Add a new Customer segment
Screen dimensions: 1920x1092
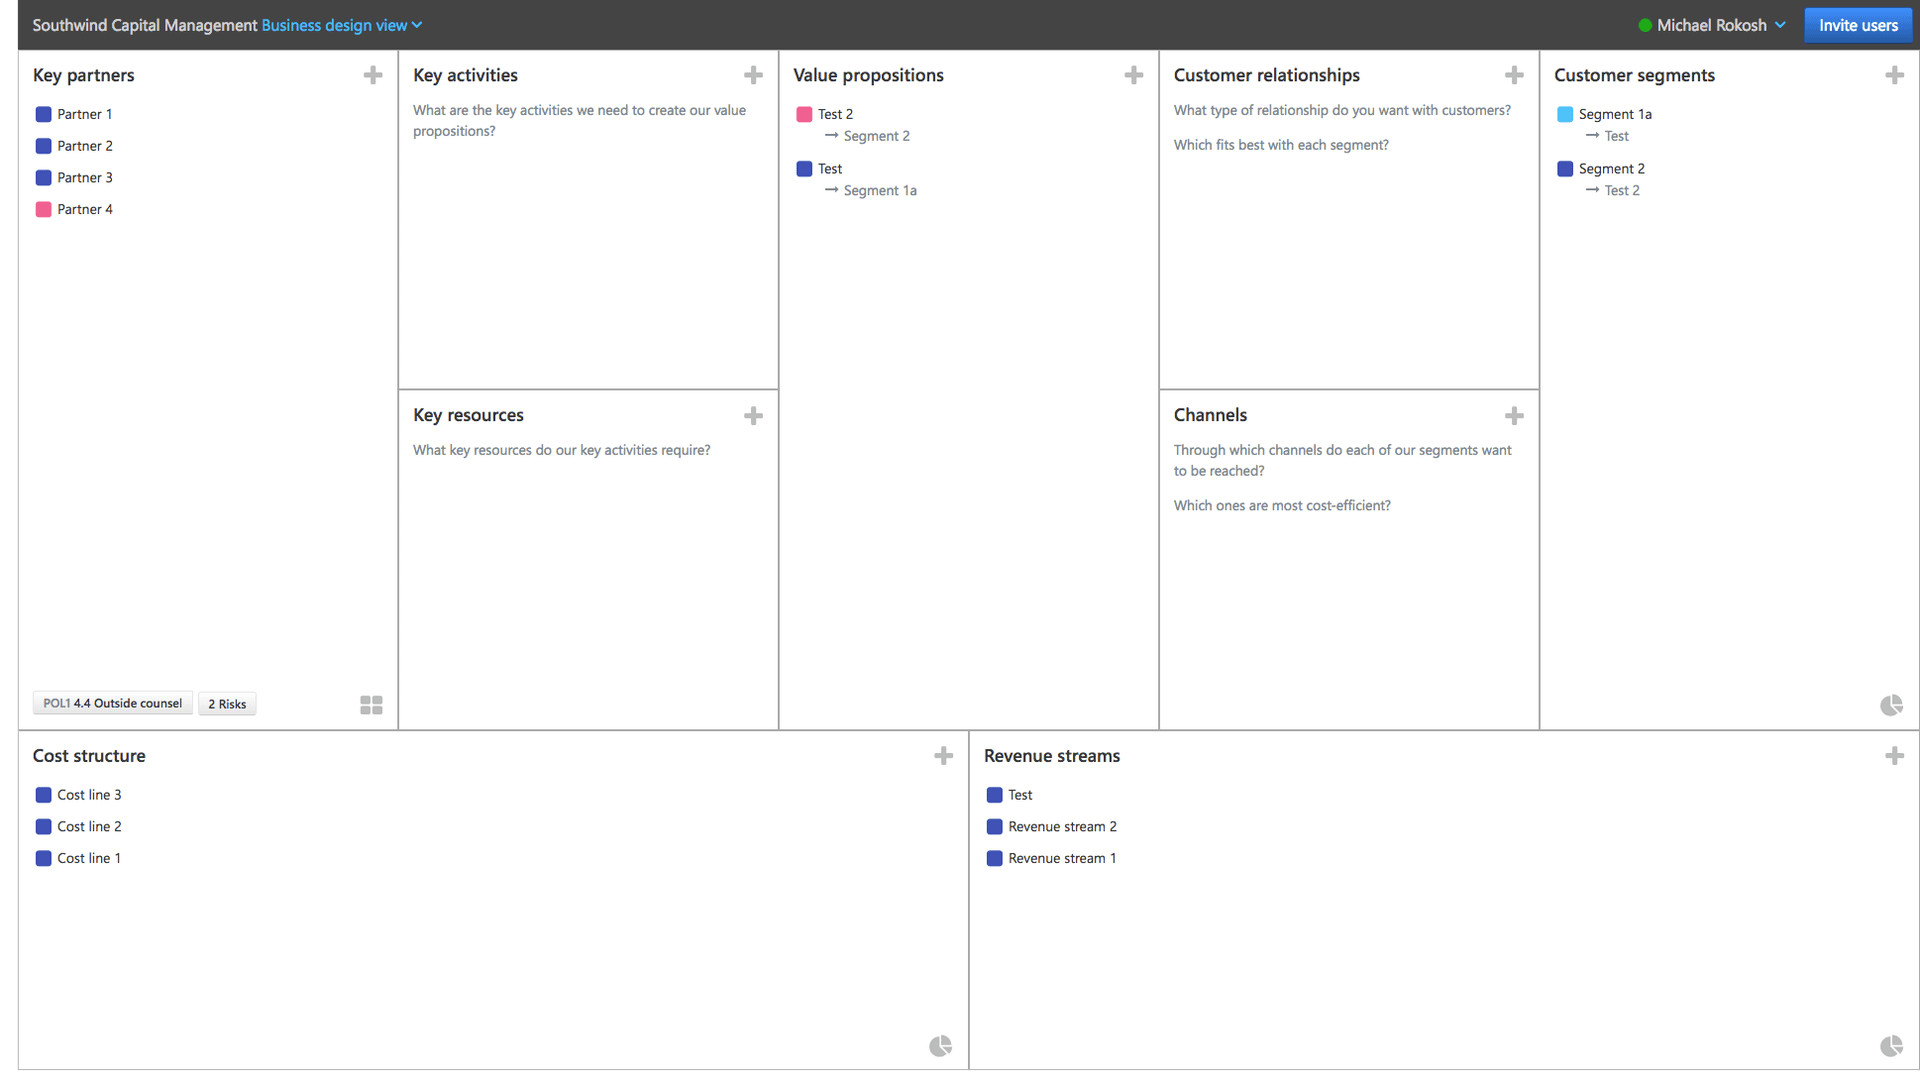pos(1894,75)
